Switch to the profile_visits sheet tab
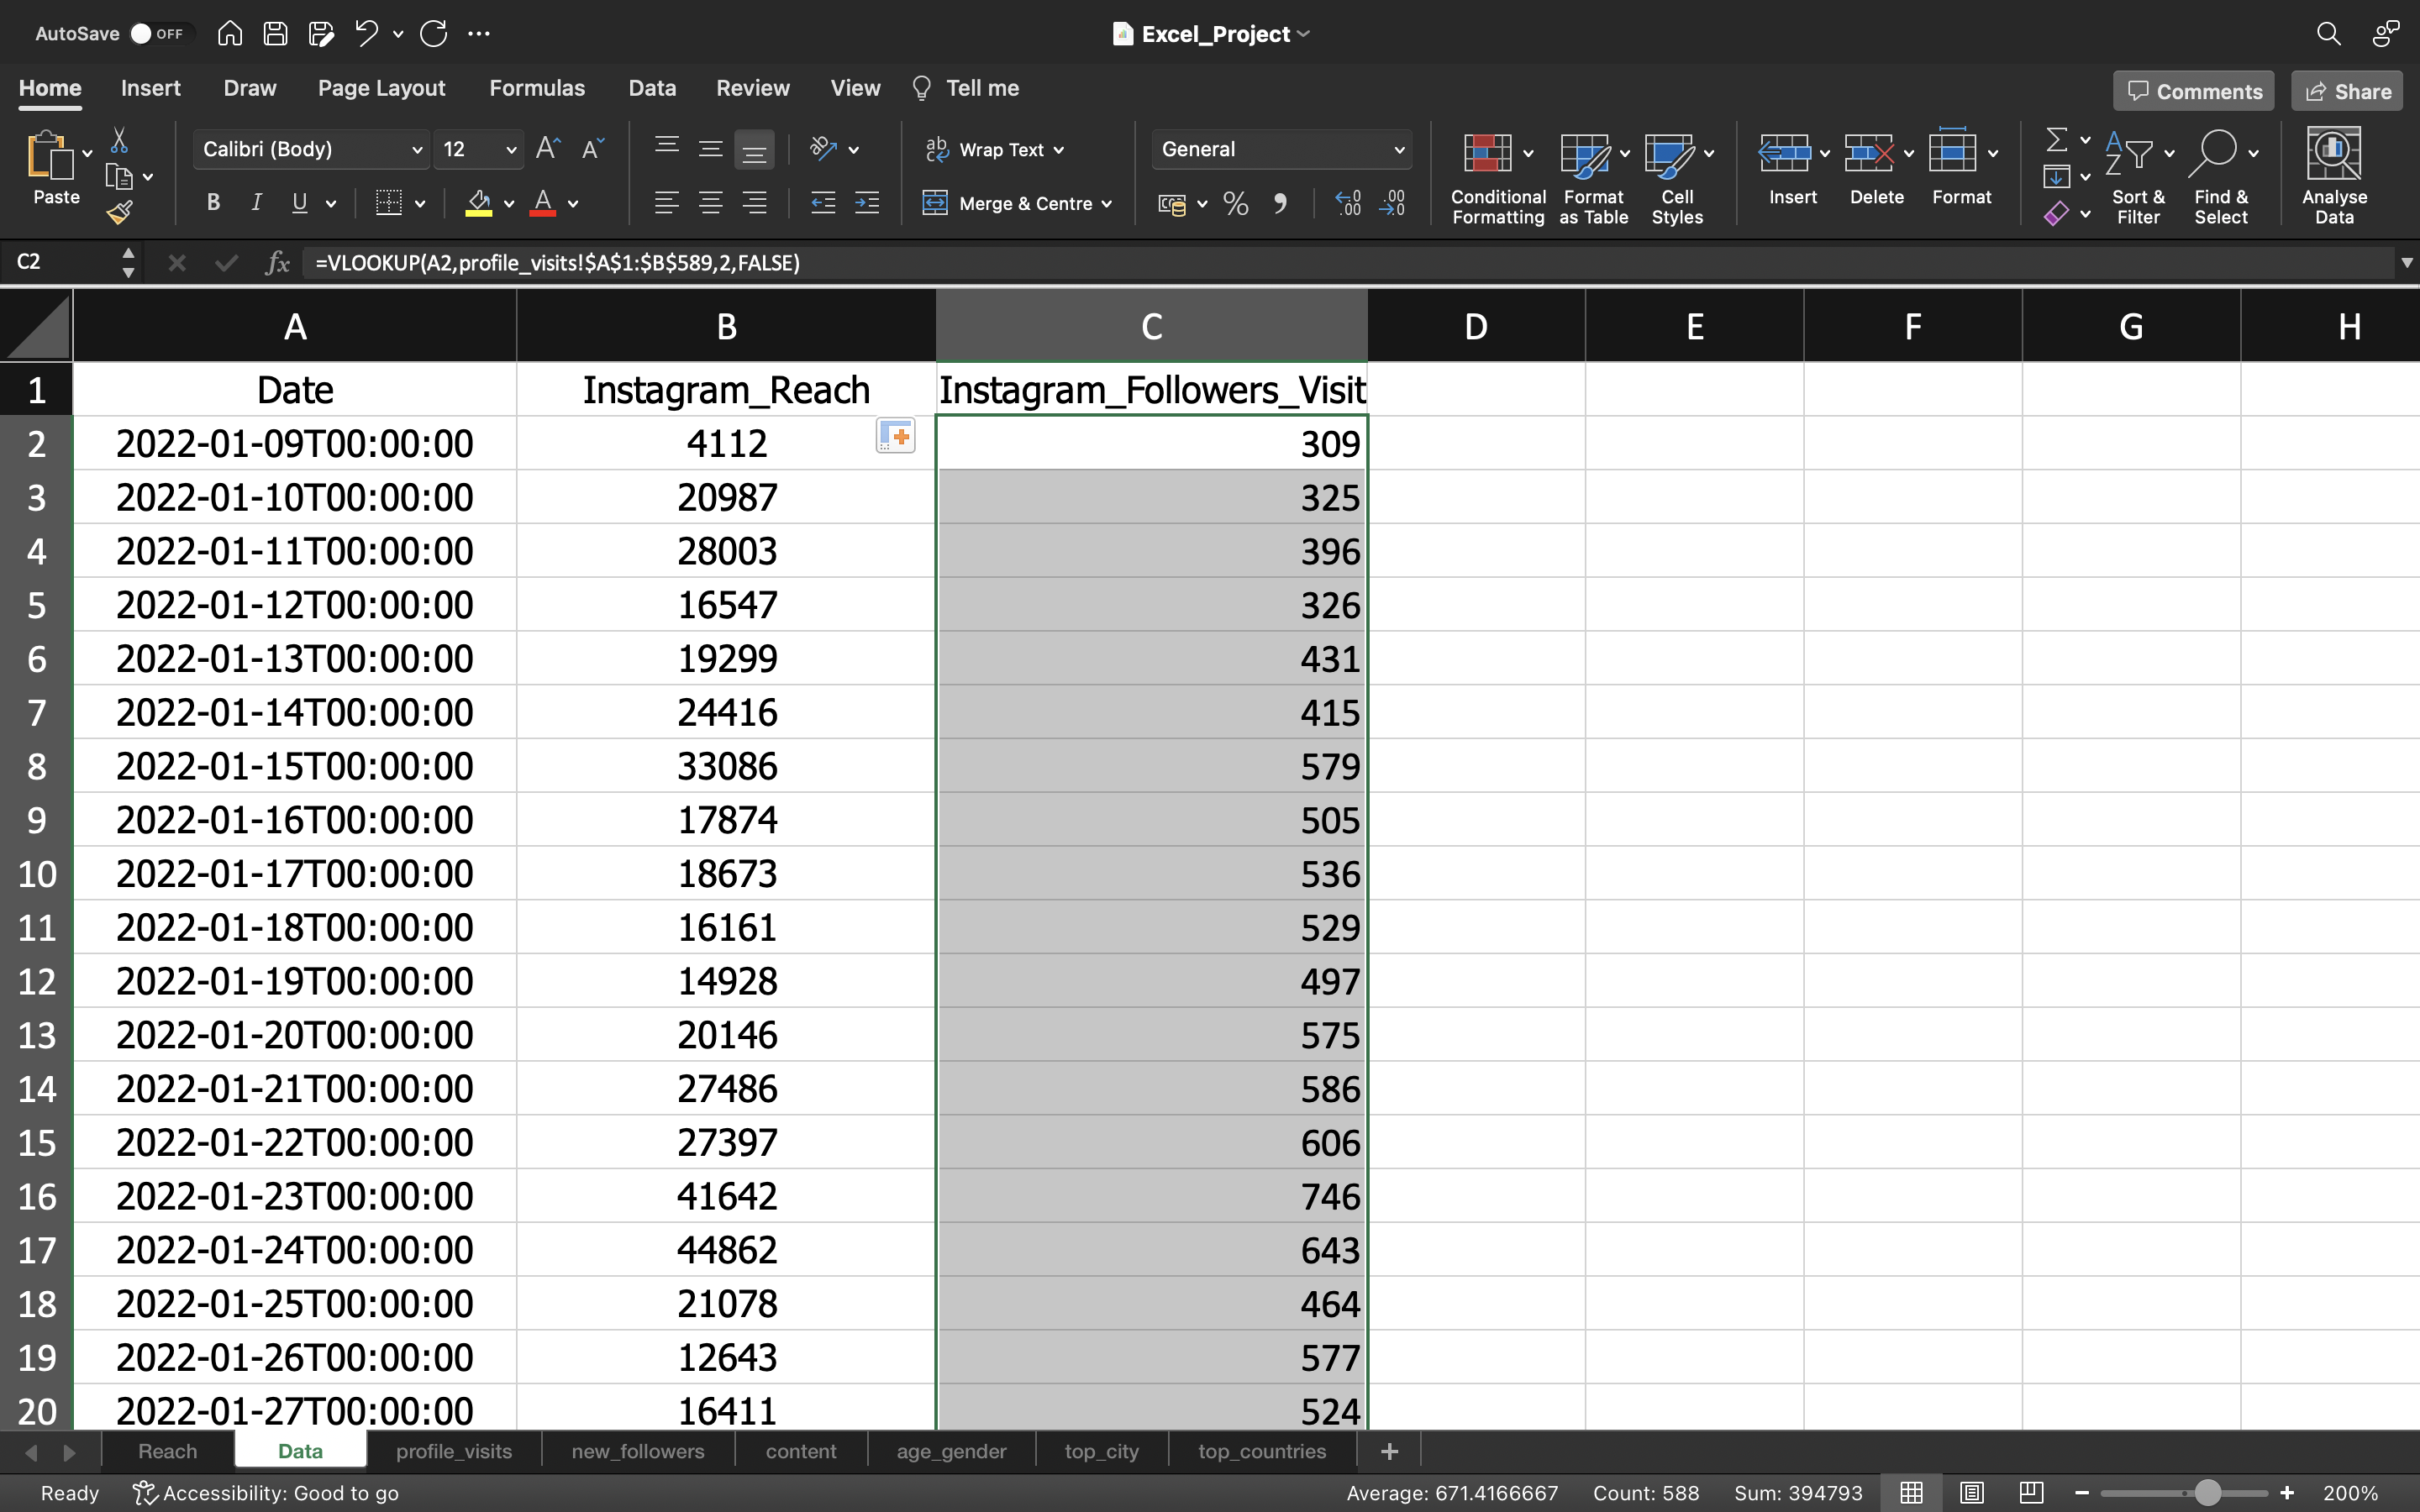The height and width of the screenshot is (1512, 2420). pyautogui.click(x=451, y=1451)
